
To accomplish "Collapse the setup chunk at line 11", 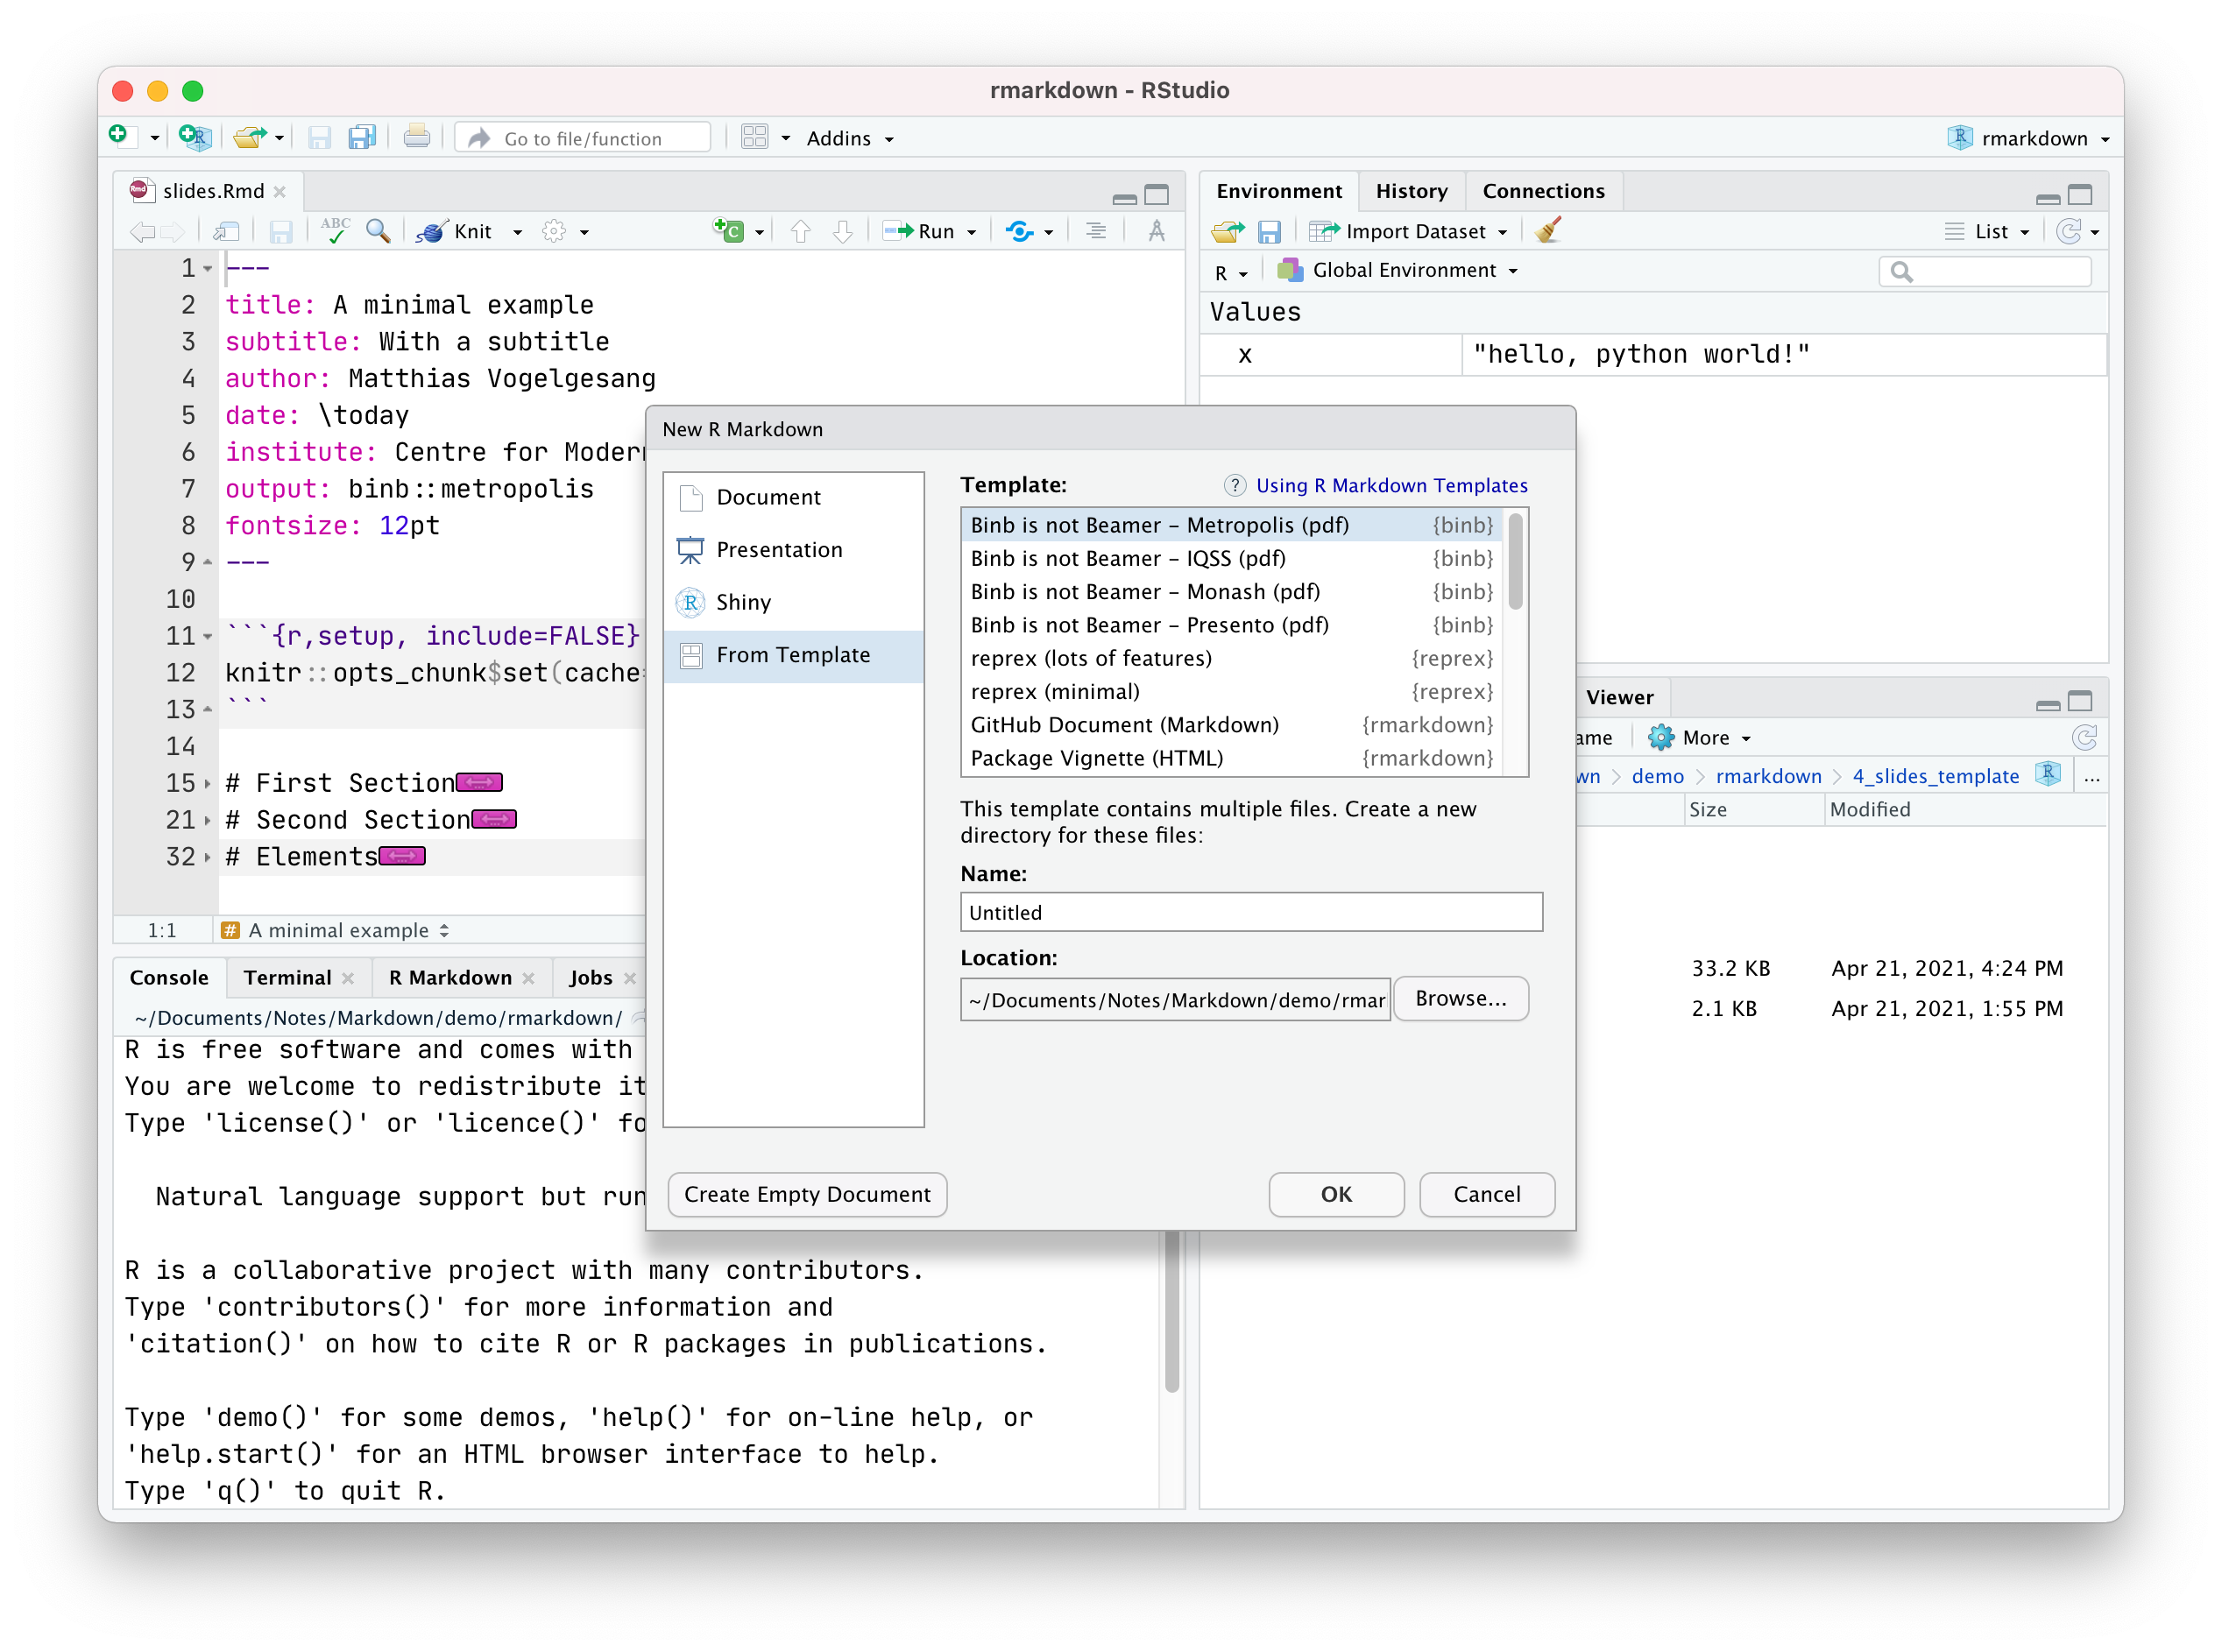I will pyautogui.click(x=207, y=636).
